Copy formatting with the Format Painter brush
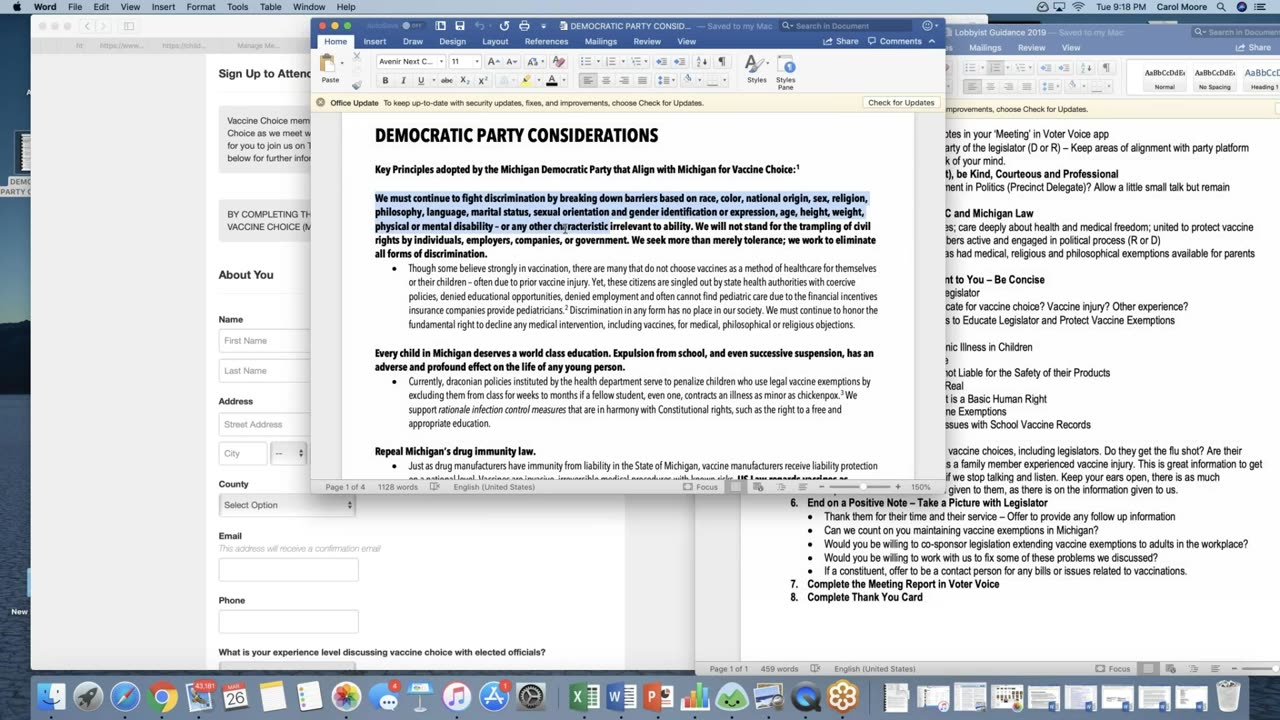Viewport: 1280px width, 720px height. click(357, 86)
